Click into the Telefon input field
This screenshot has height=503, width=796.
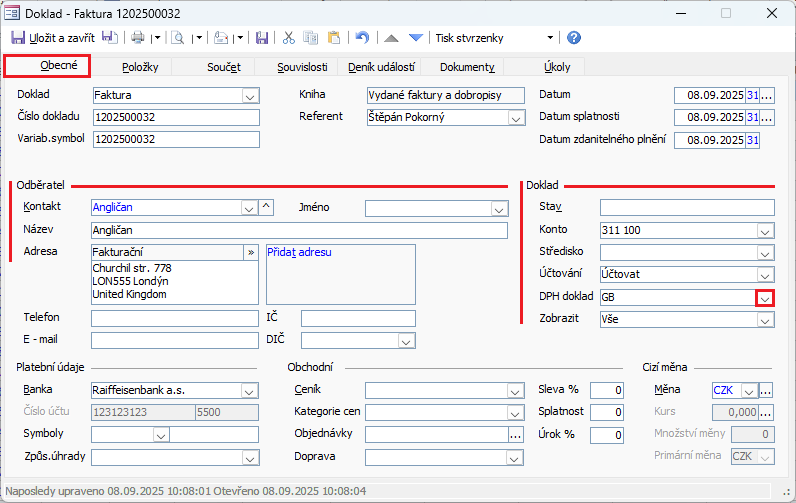tap(174, 318)
